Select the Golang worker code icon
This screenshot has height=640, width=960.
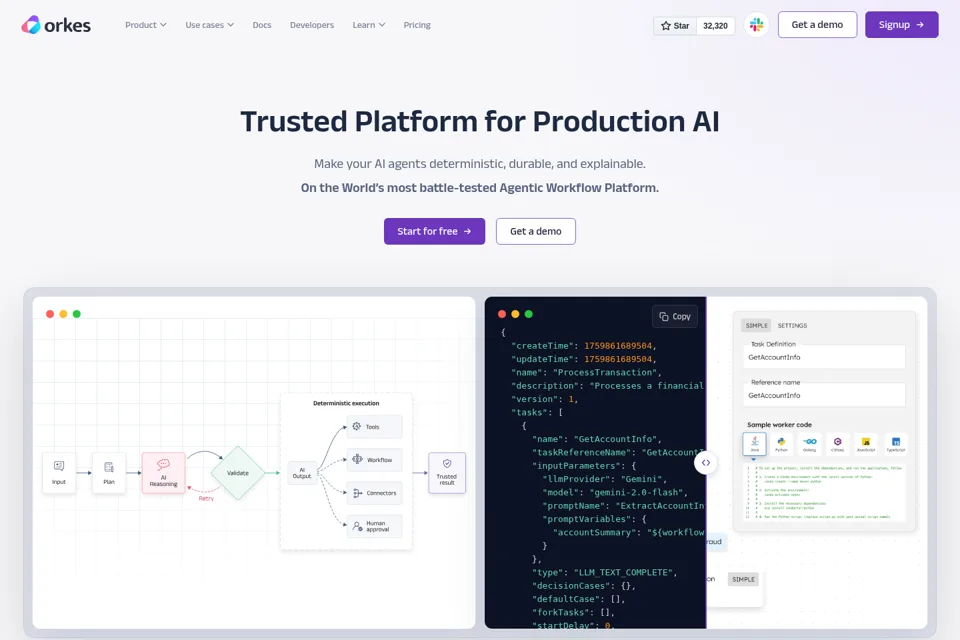tap(809, 443)
